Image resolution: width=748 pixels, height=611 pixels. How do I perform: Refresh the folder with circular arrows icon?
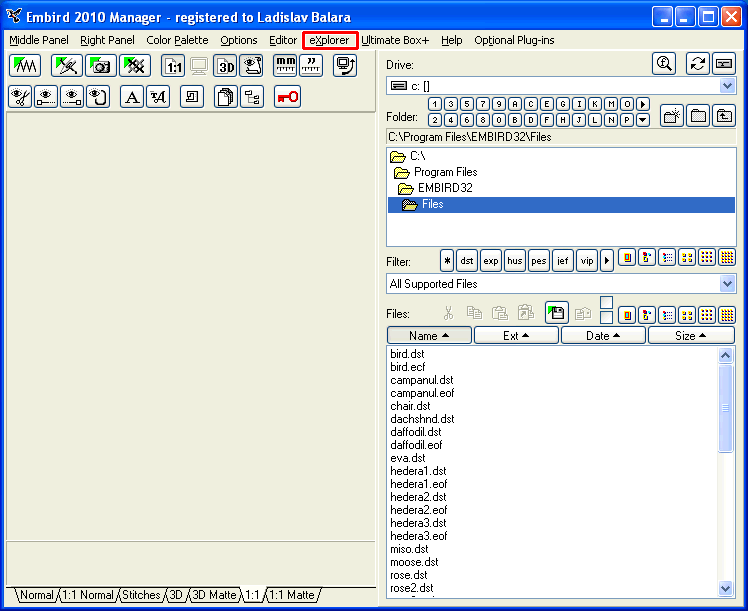tap(697, 63)
